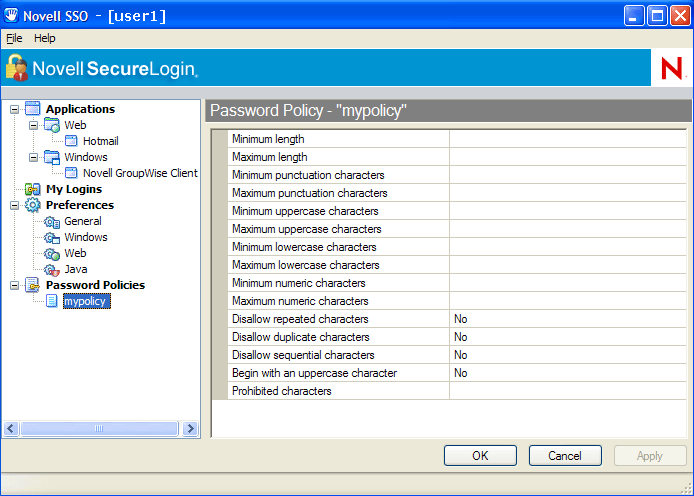Select the Hotmail tree item label
The image size is (694, 496).
pos(100,141)
